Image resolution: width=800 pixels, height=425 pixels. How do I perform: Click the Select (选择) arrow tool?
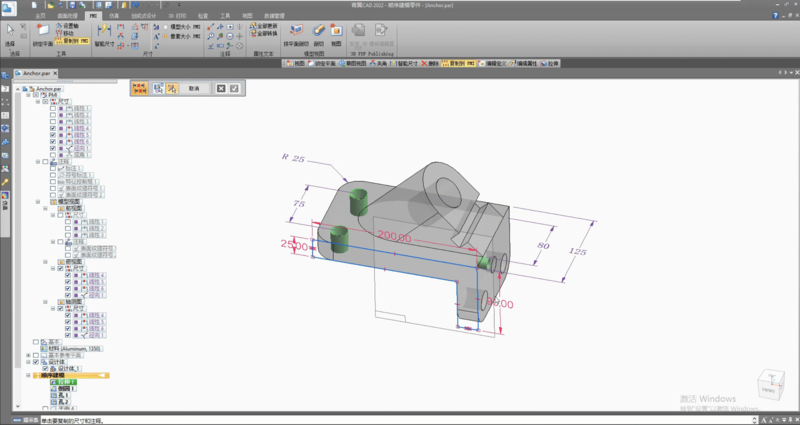(x=12, y=34)
